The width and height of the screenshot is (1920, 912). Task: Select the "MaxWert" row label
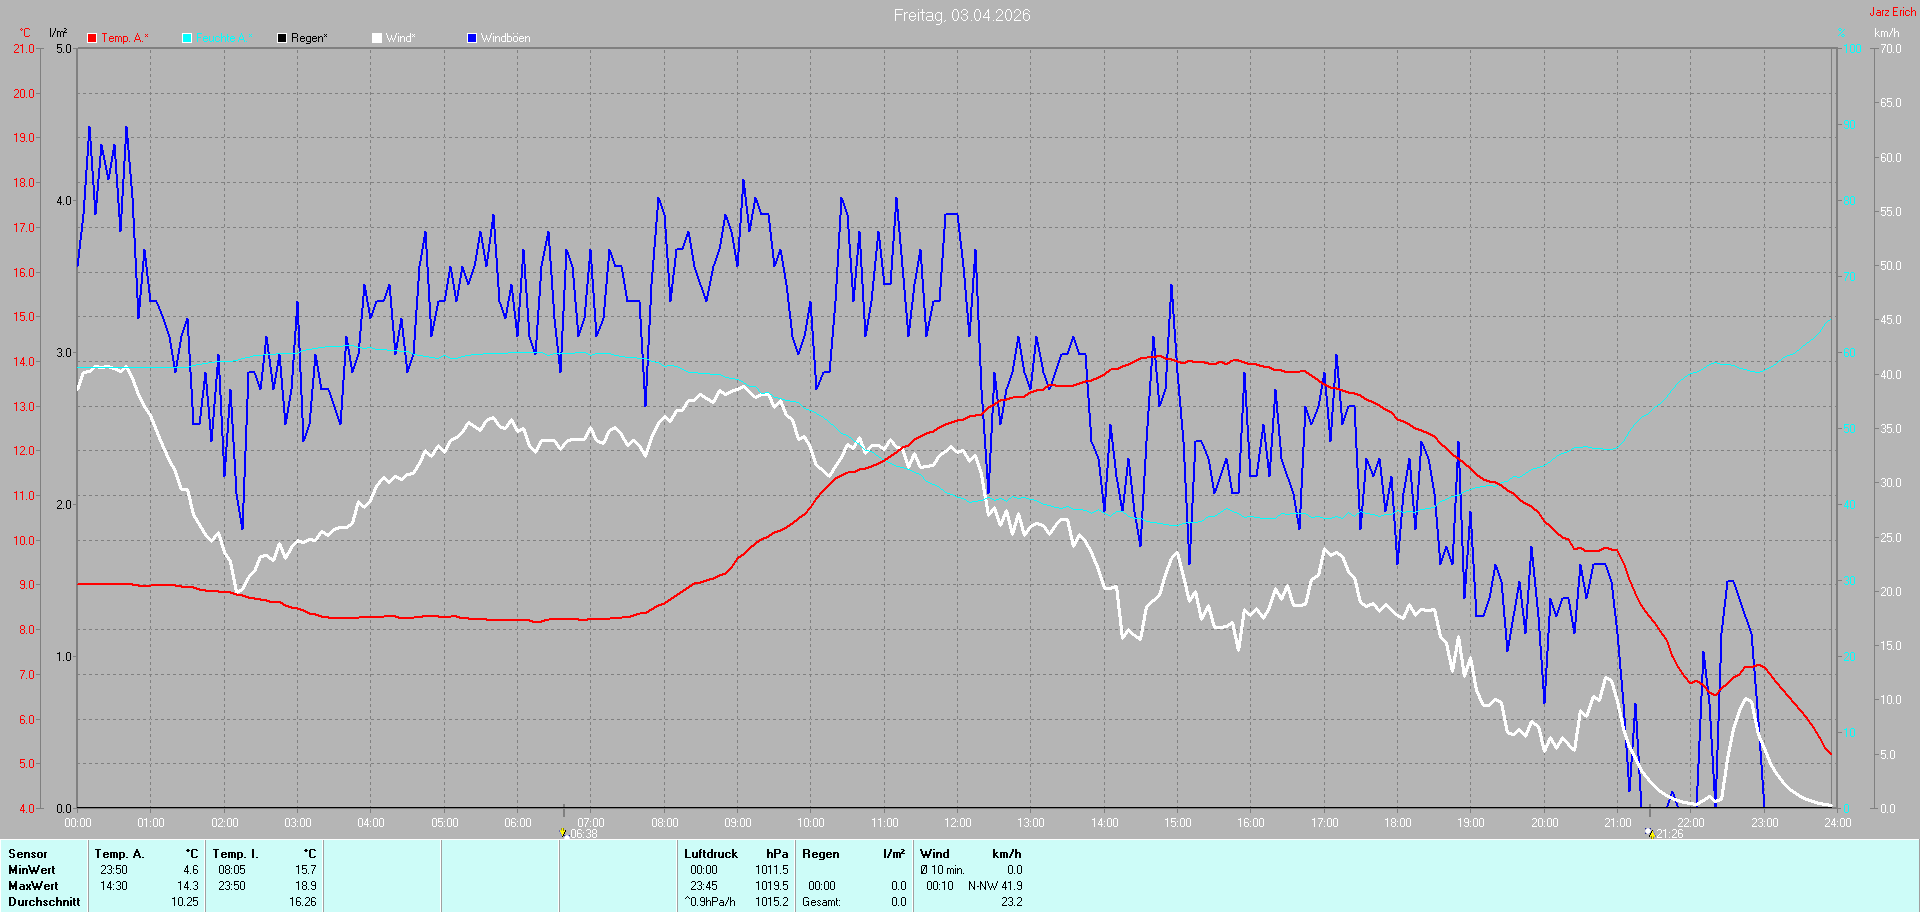[33, 886]
